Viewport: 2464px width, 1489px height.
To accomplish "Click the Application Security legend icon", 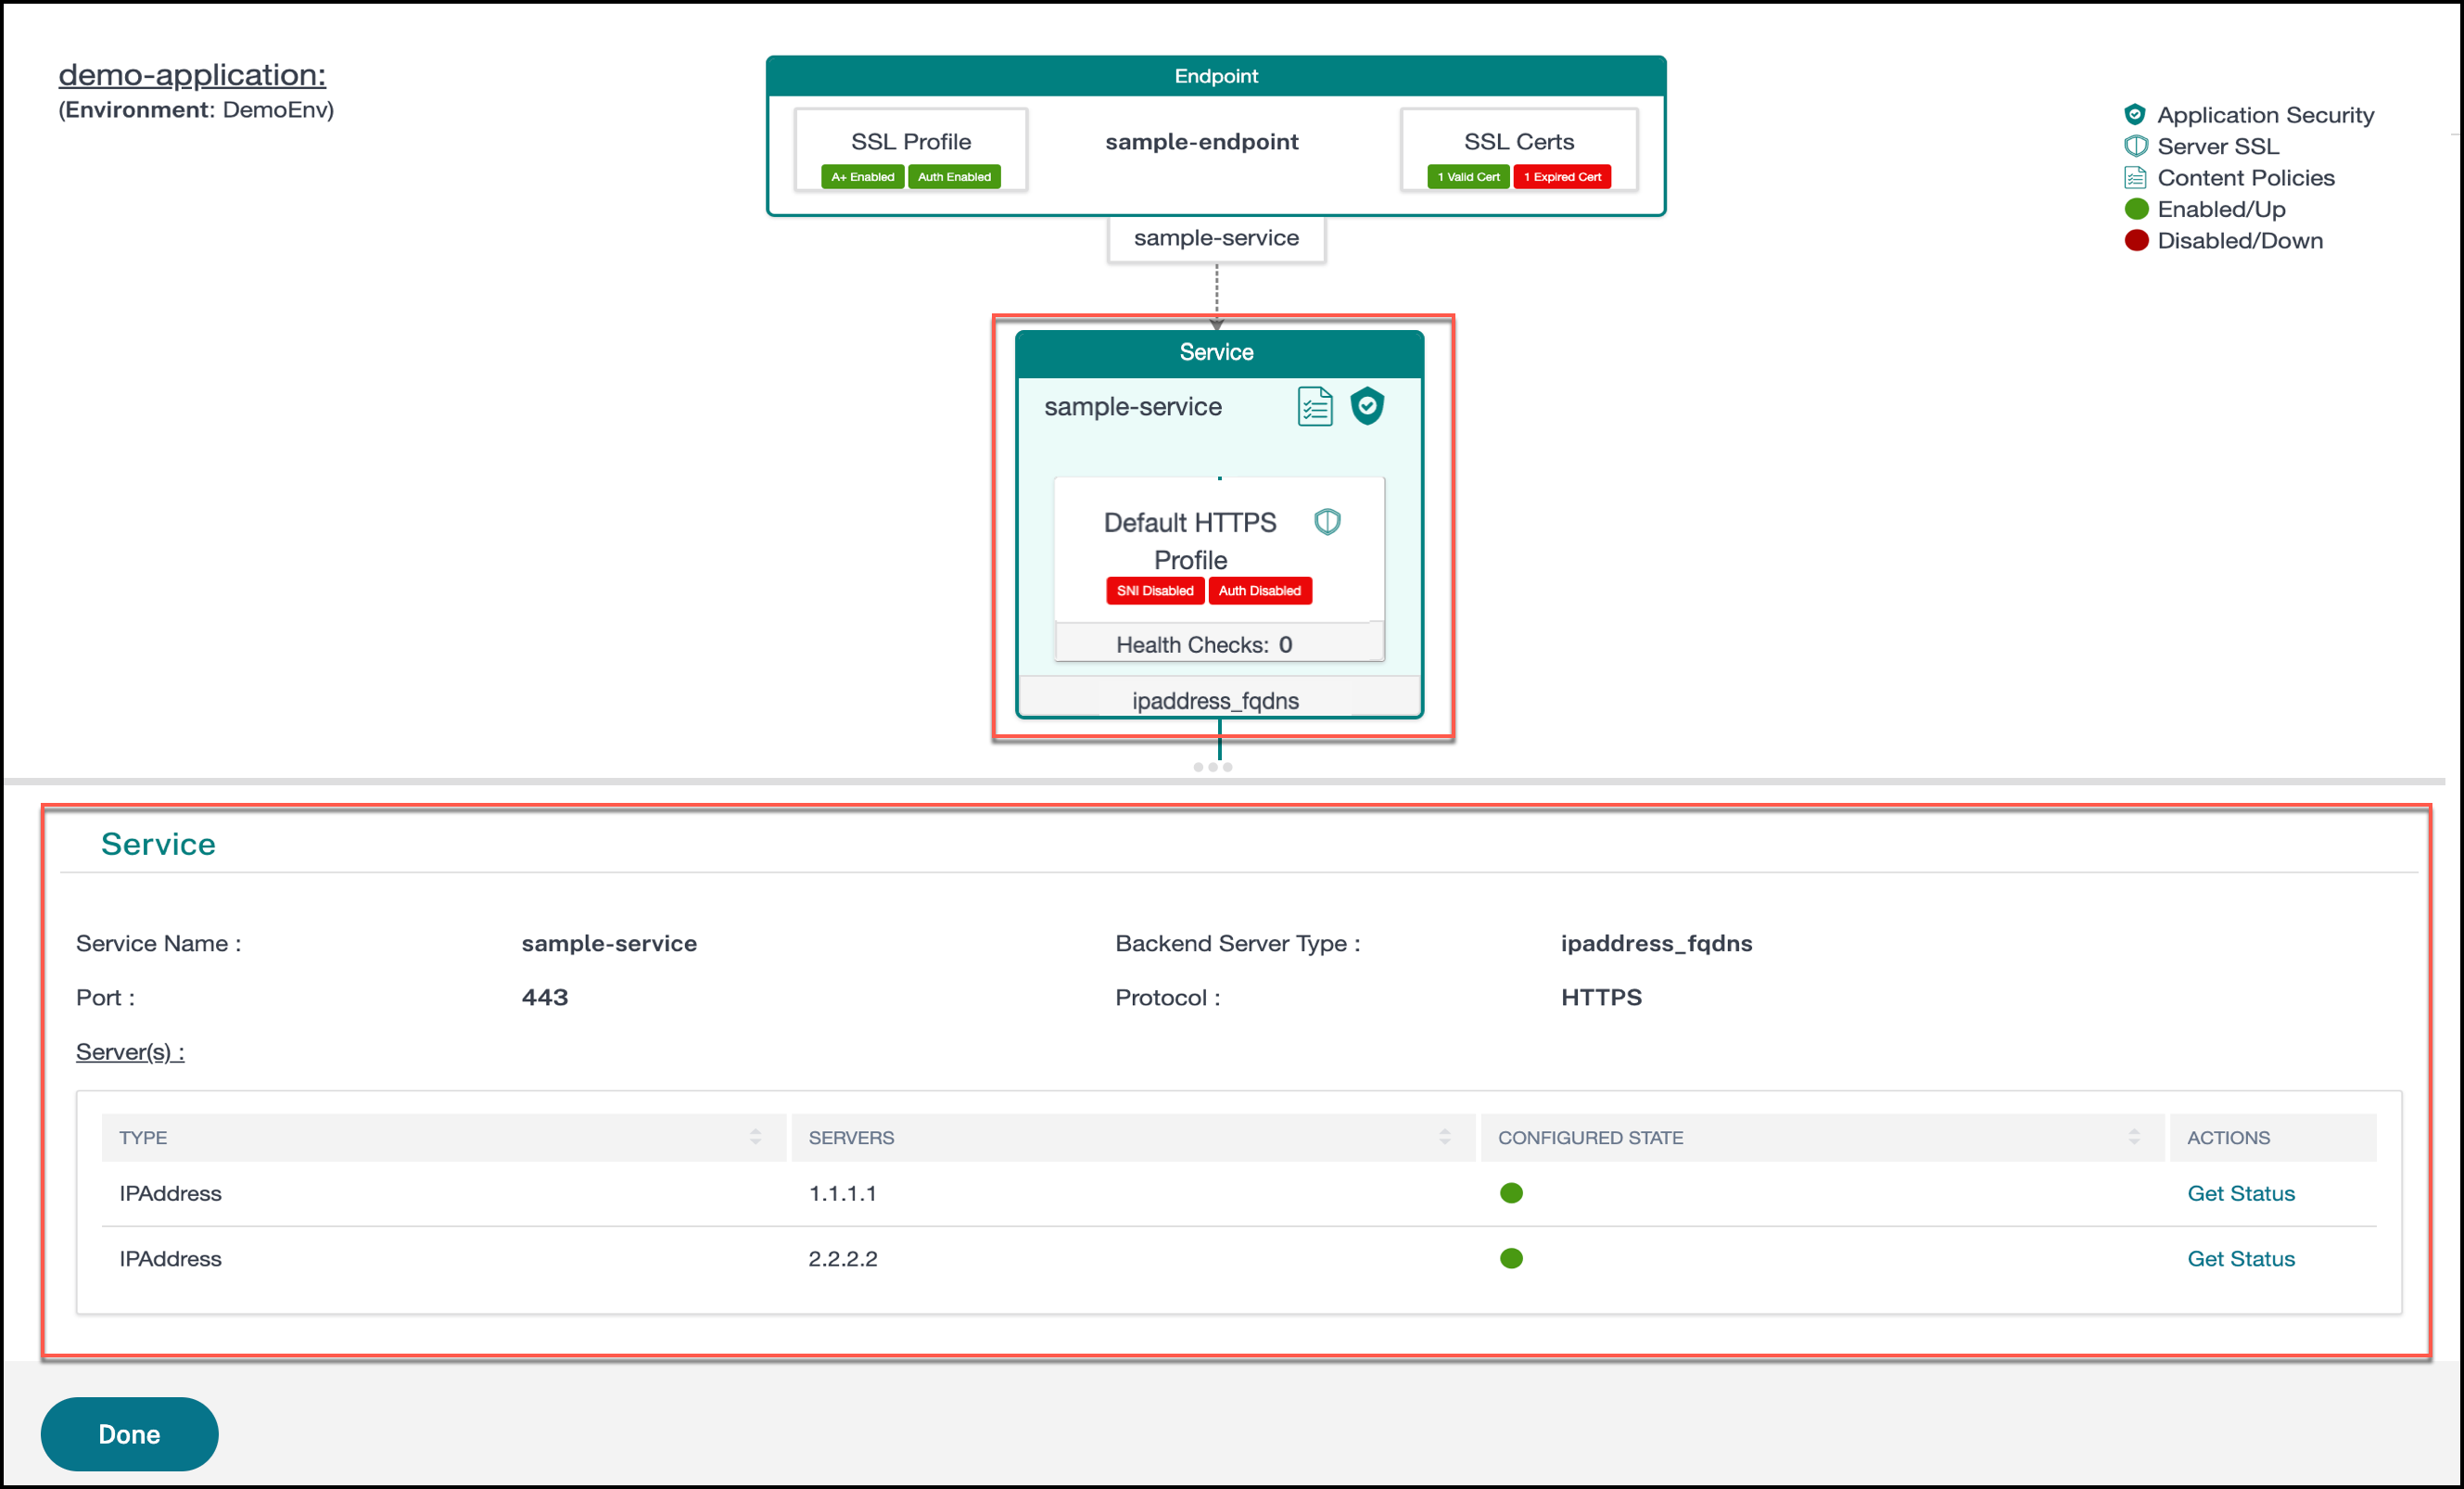I will click(2135, 114).
